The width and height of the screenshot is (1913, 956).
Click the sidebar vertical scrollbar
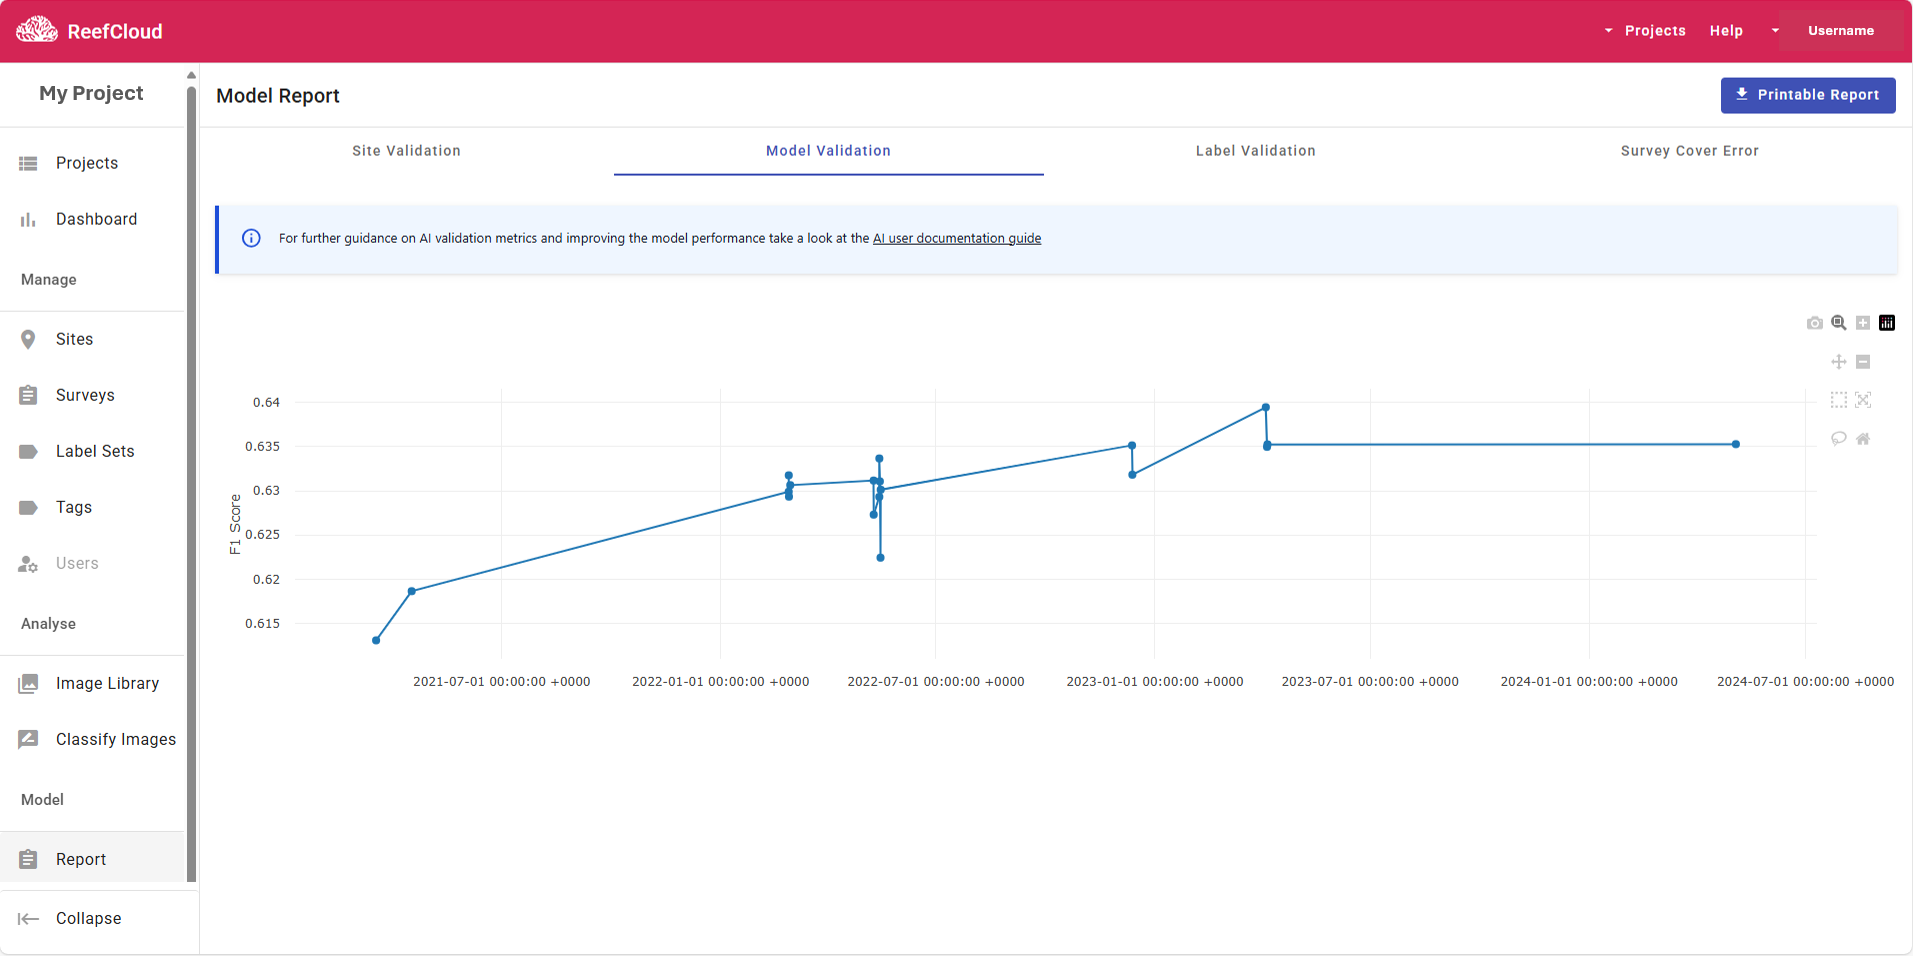(191, 480)
